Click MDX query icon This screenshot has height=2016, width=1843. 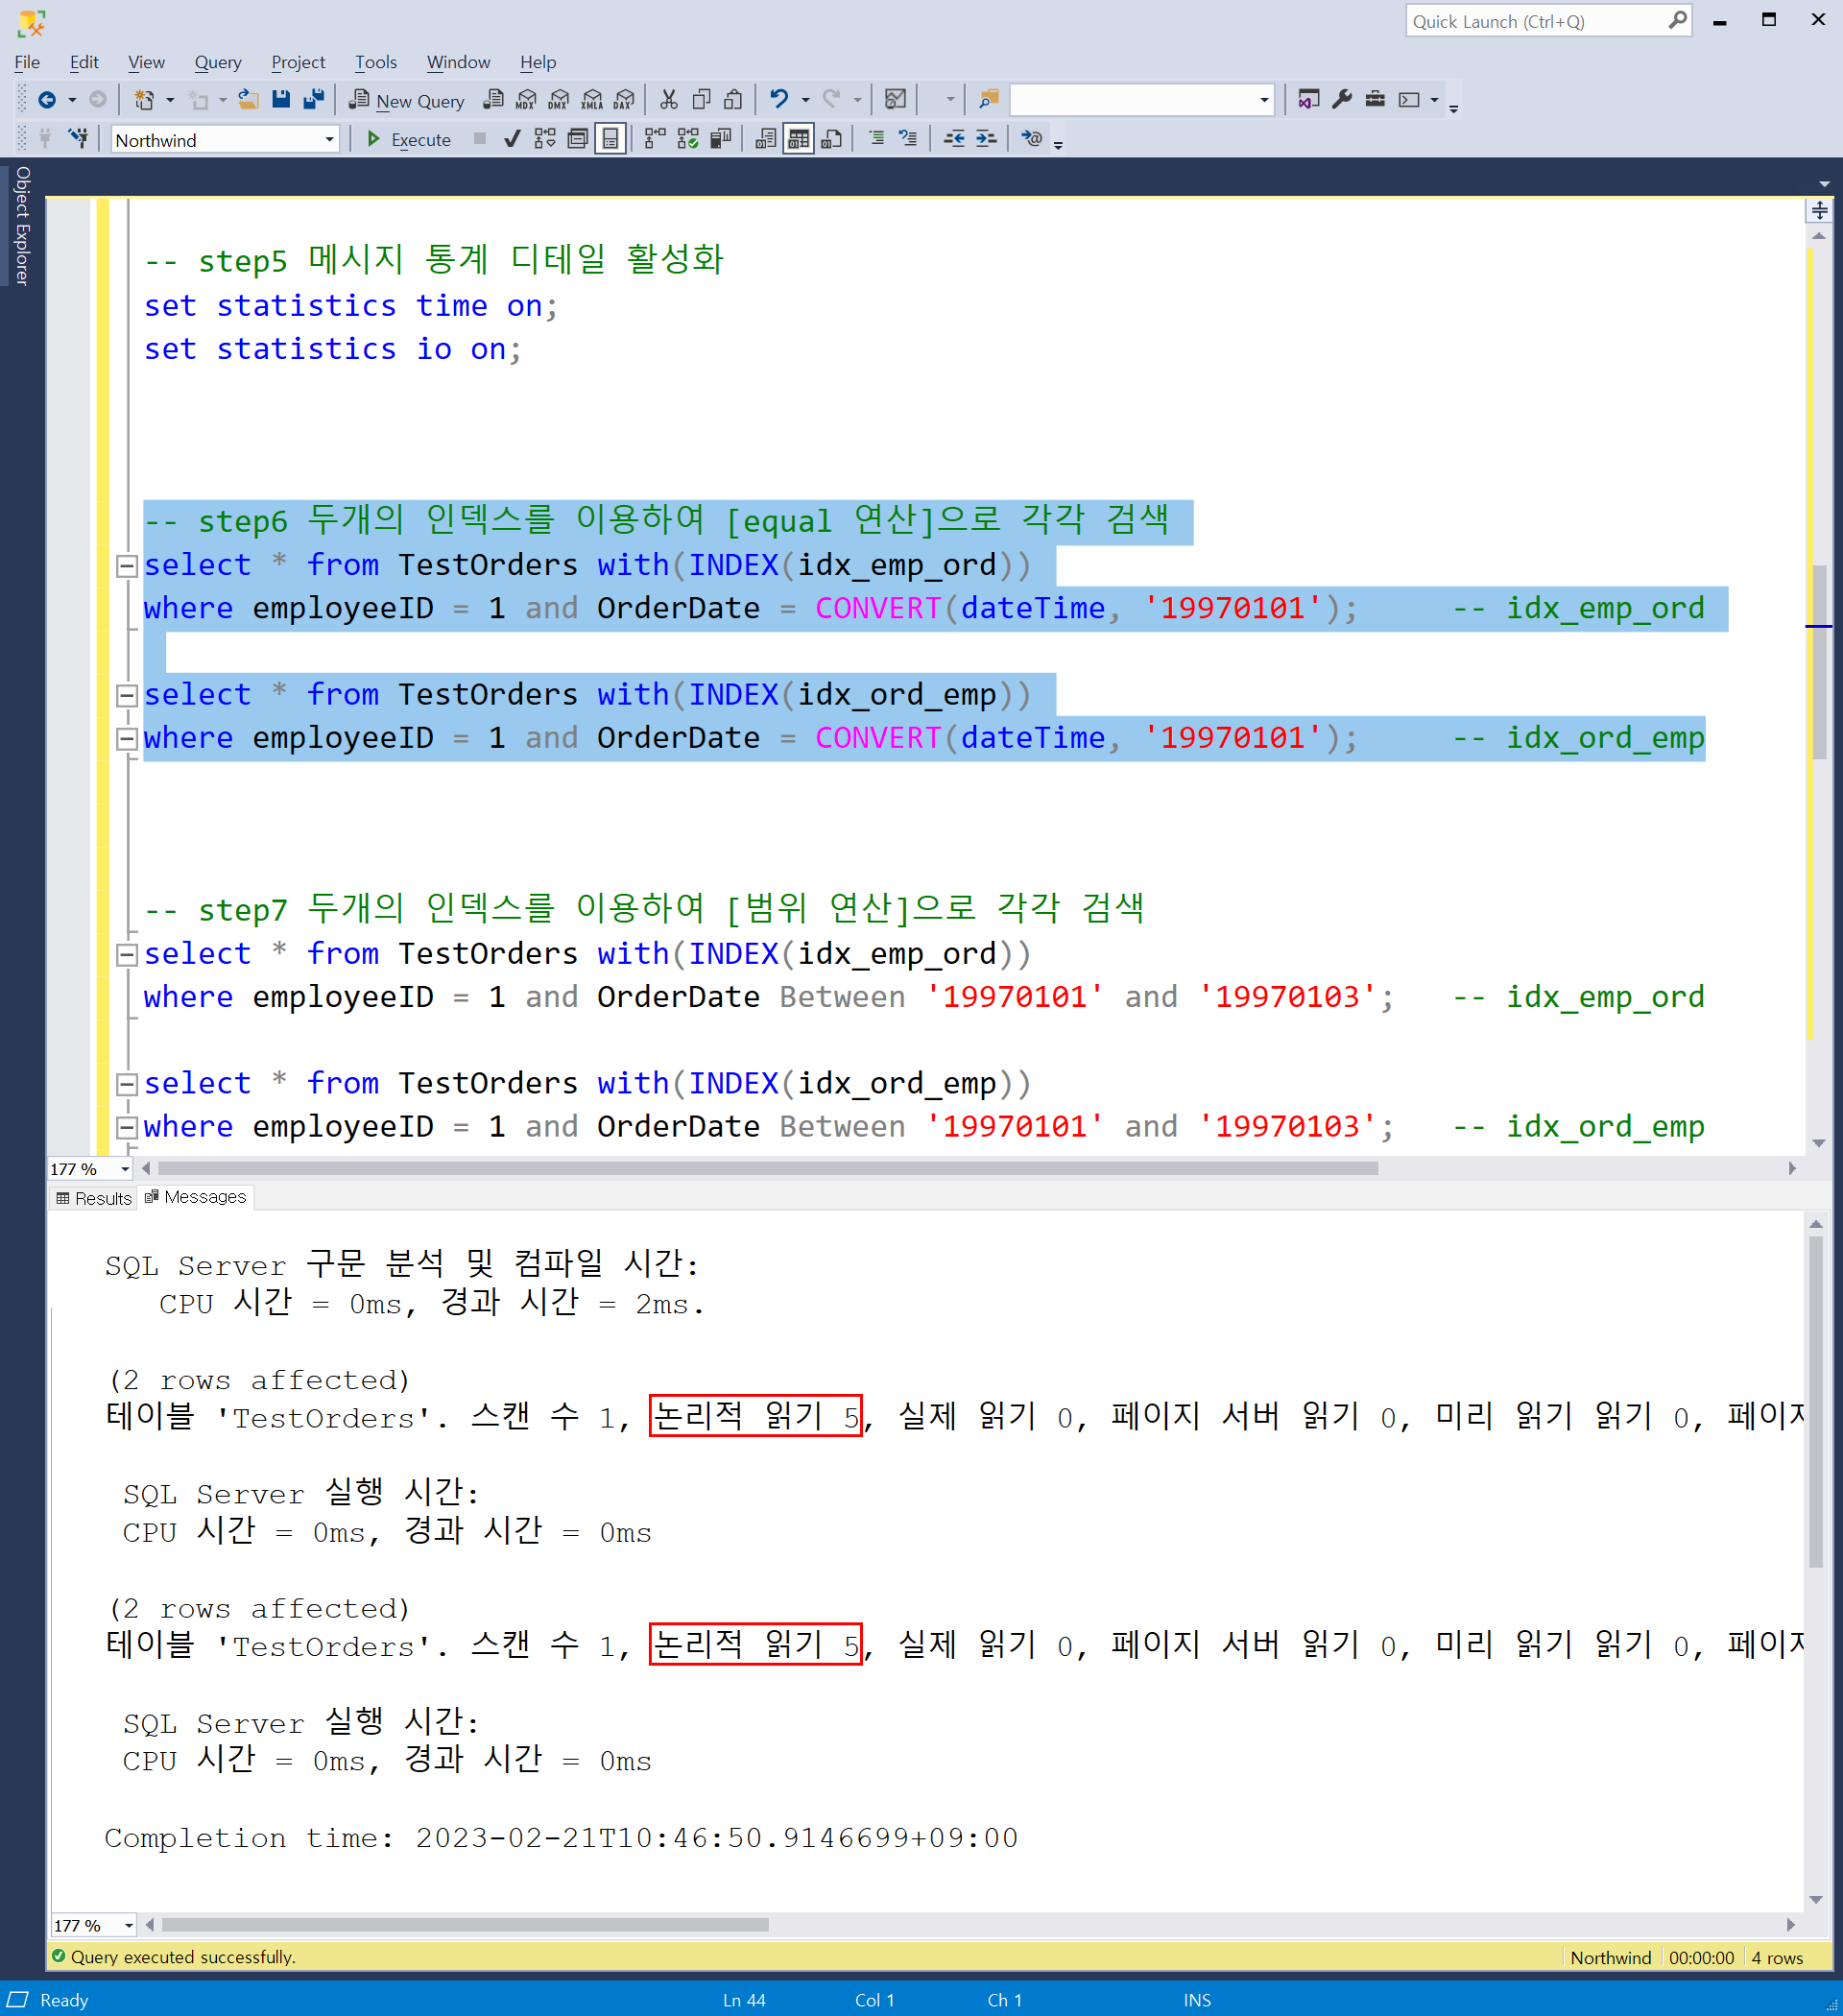526,99
